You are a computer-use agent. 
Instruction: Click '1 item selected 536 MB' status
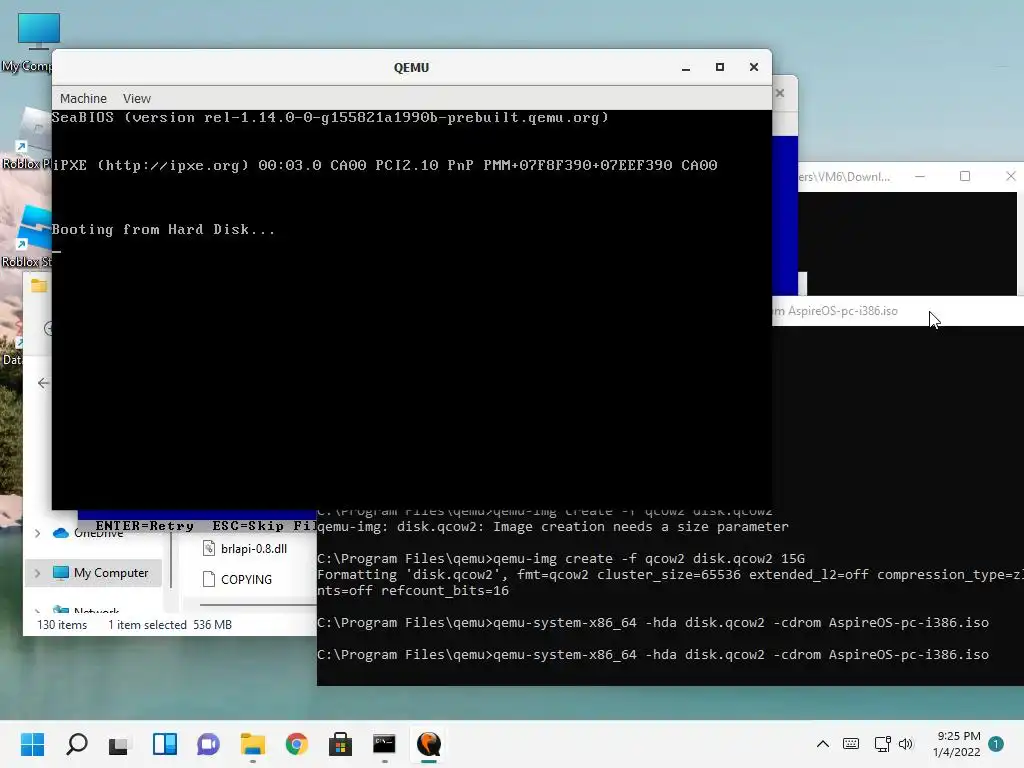click(170, 624)
